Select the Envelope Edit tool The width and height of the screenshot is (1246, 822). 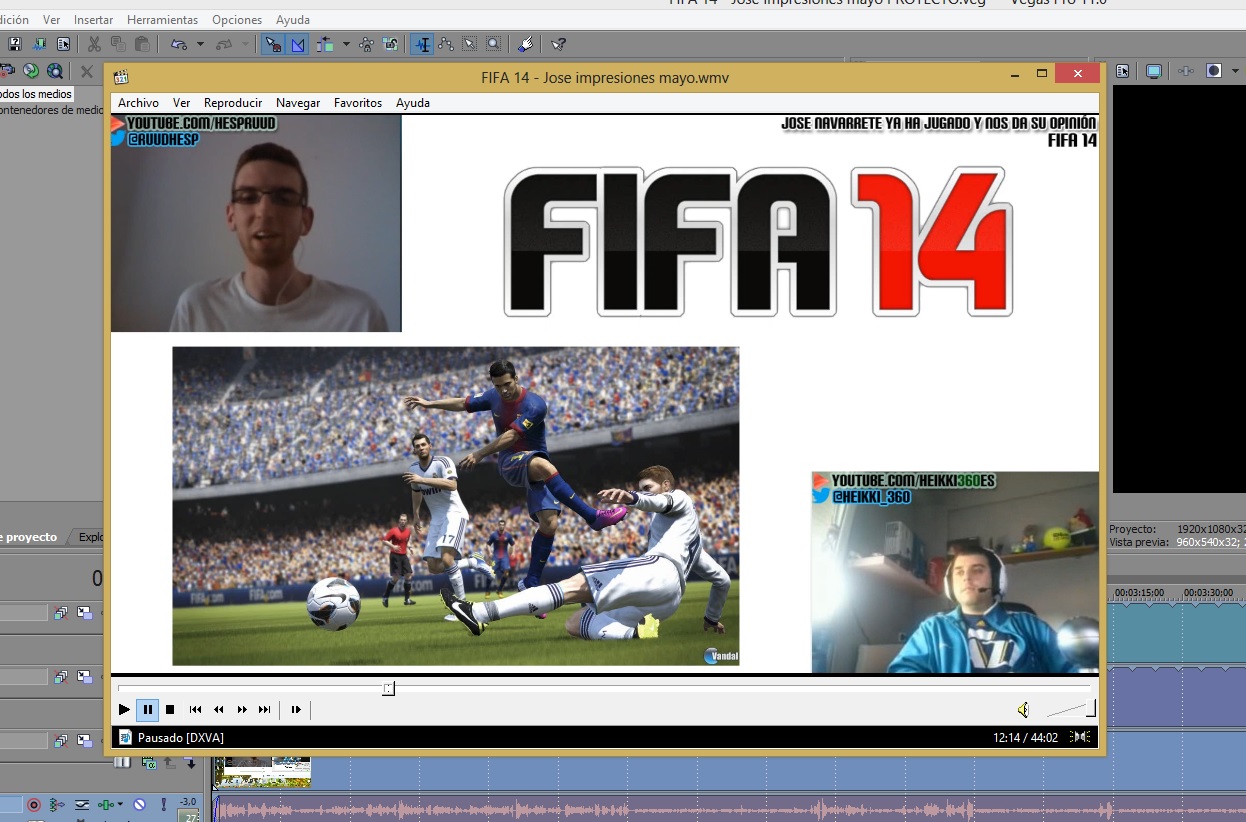click(x=446, y=44)
